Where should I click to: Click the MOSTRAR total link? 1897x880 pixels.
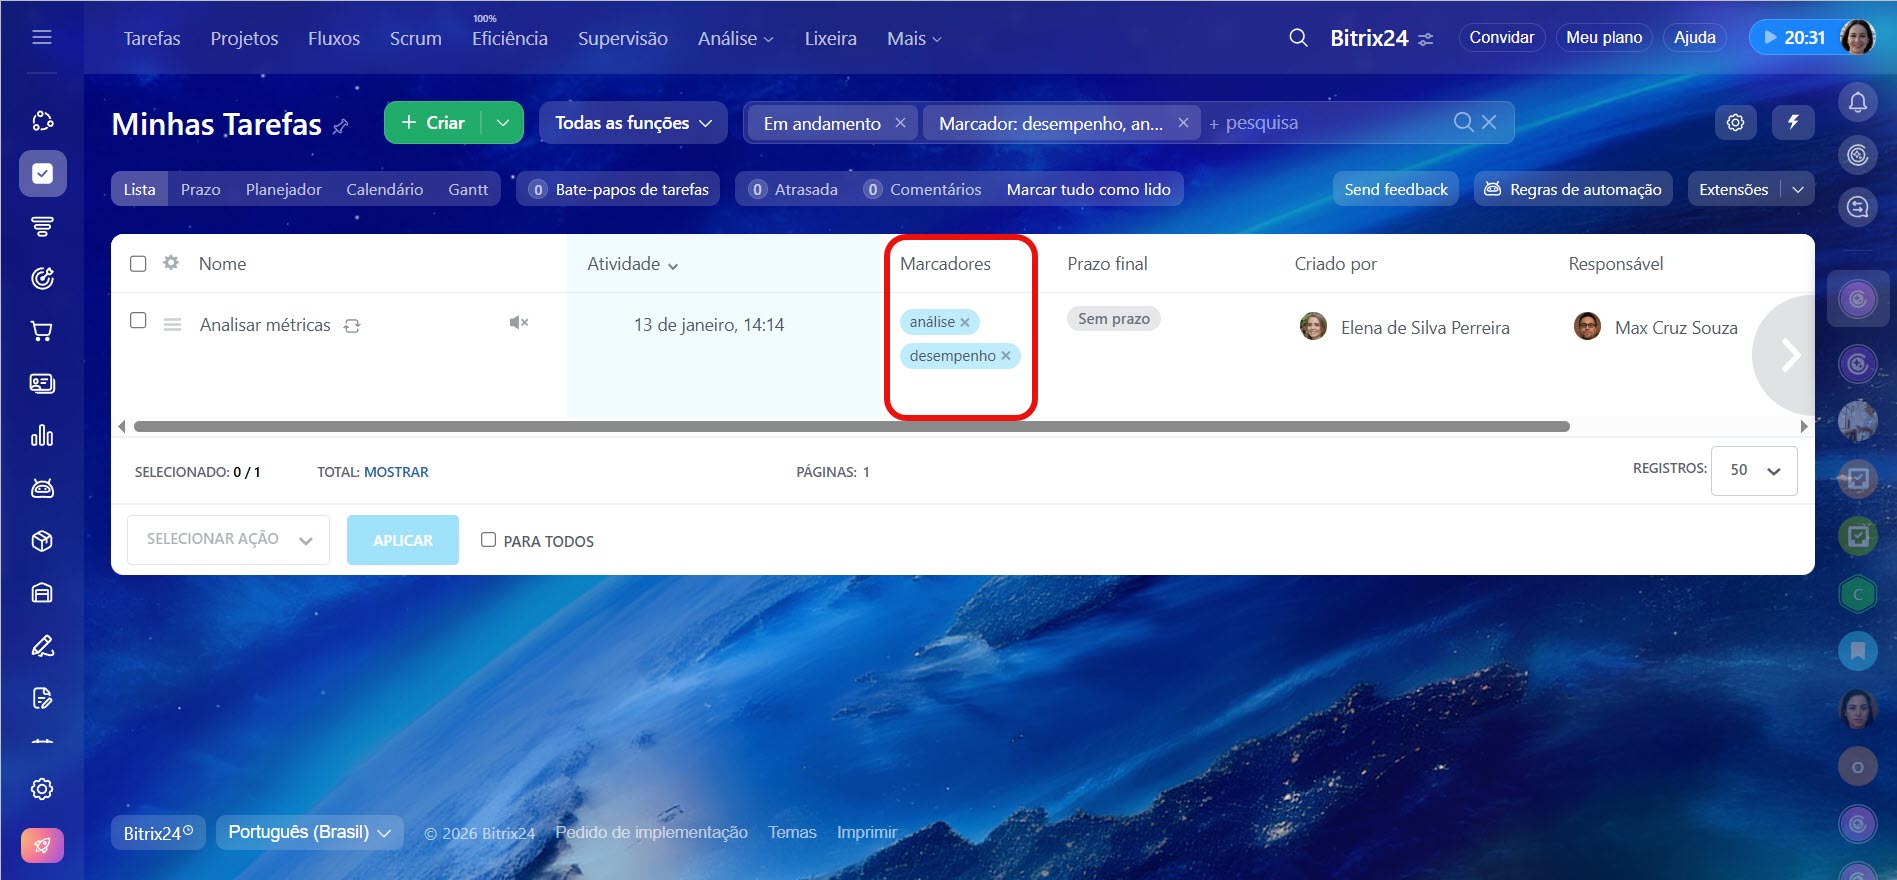(396, 472)
